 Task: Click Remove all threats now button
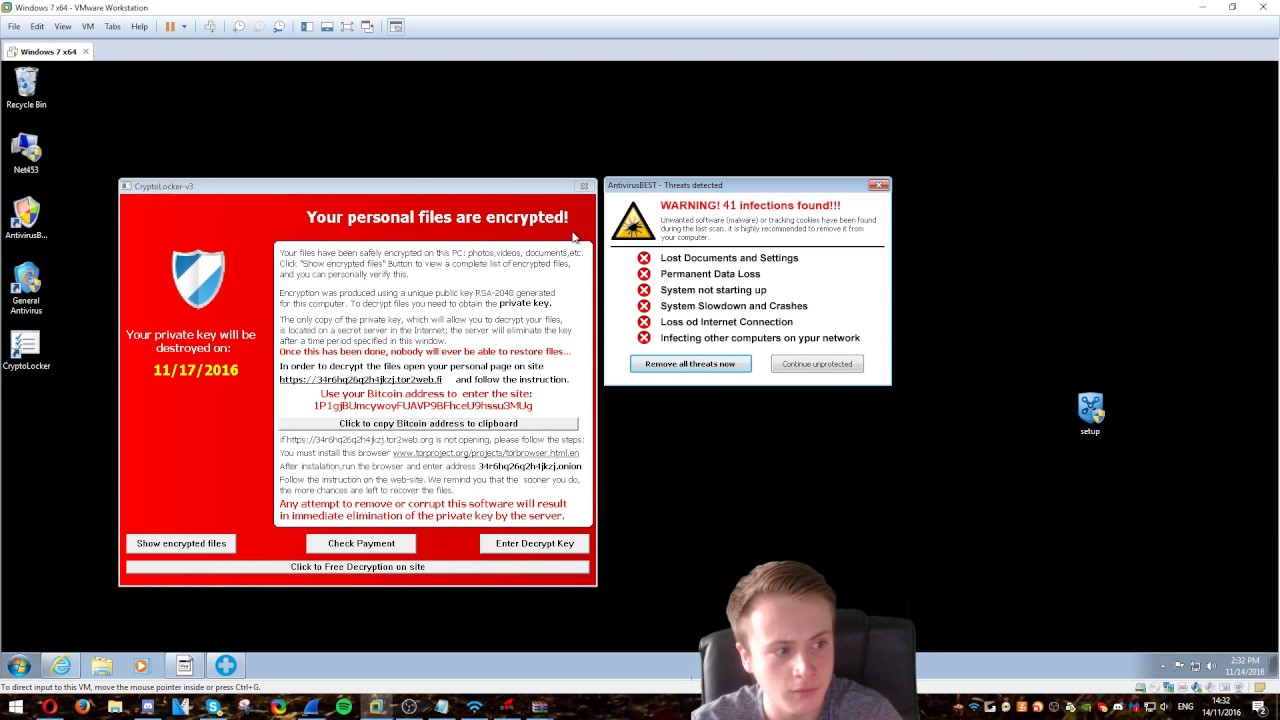690,364
